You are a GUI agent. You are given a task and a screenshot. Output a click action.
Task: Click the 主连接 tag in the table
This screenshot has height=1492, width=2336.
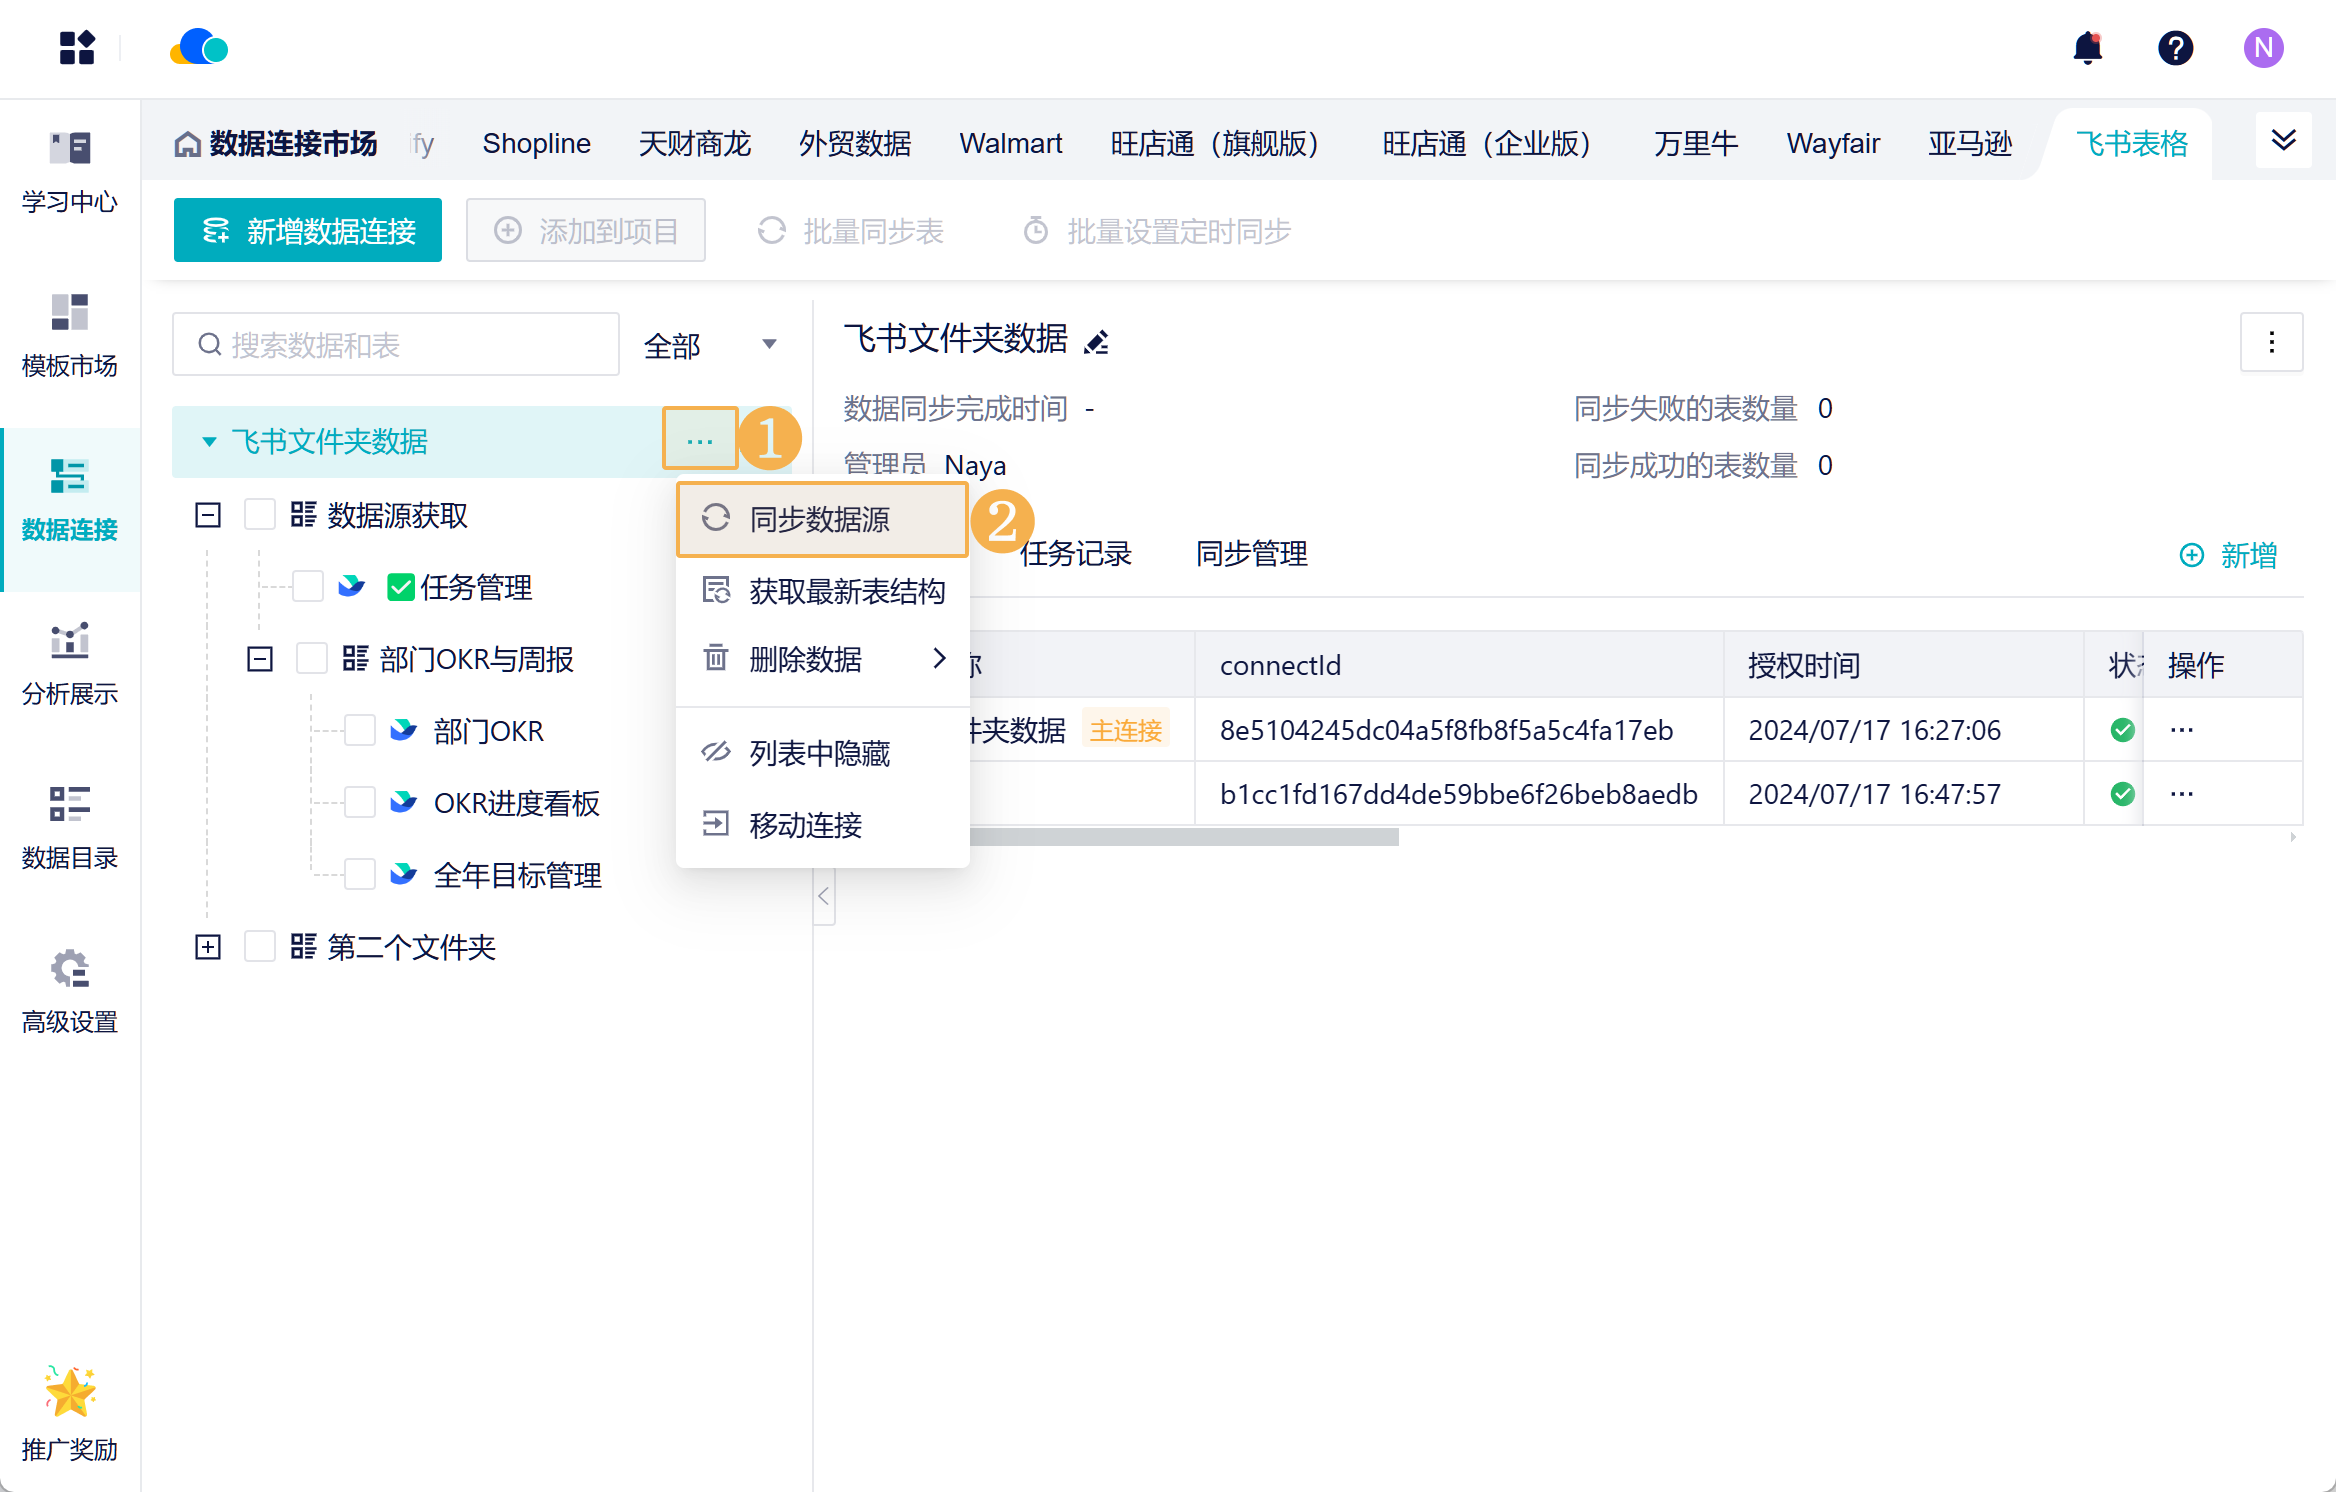tap(1126, 730)
